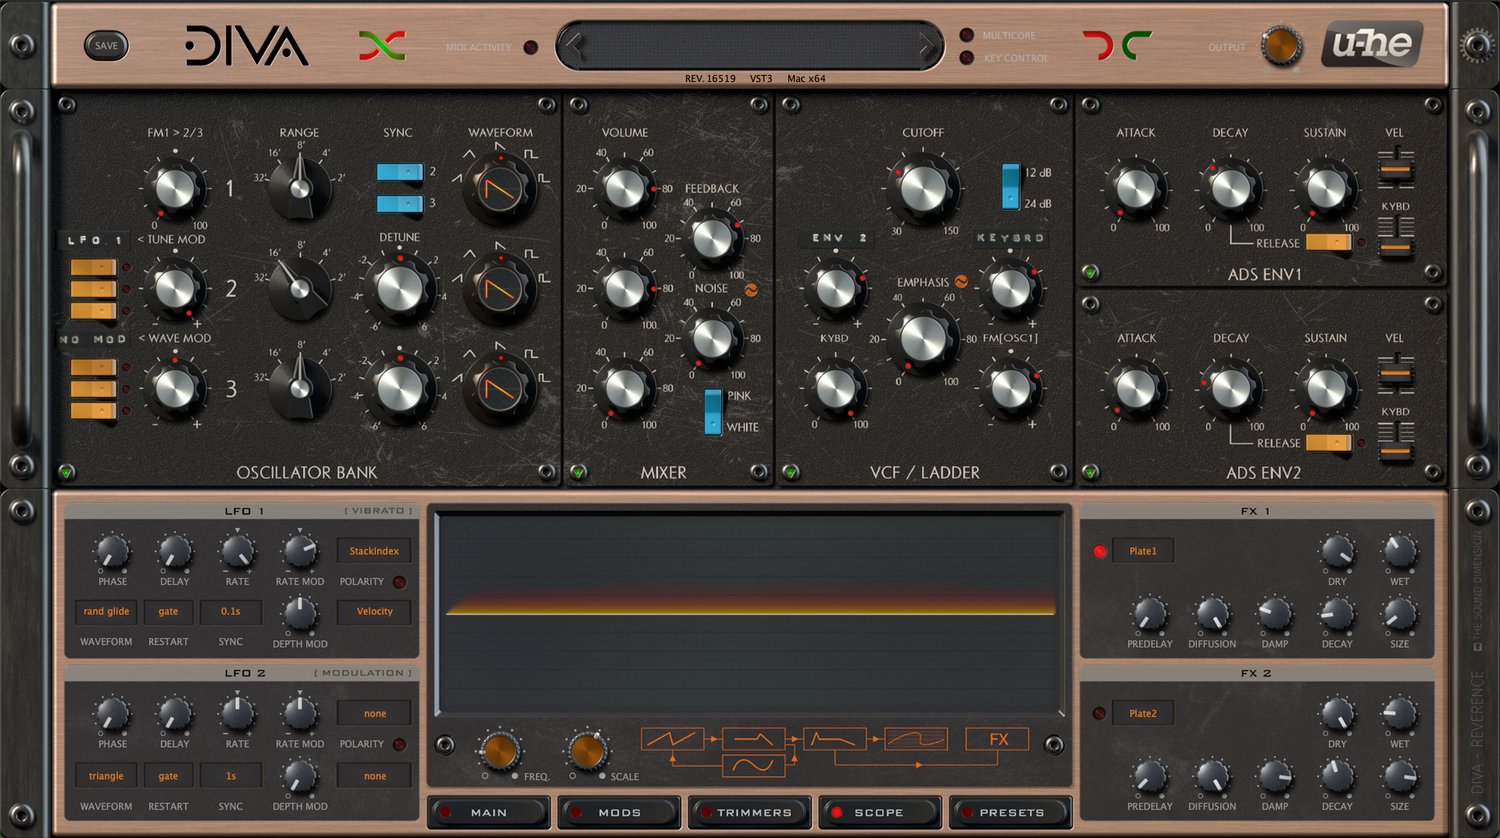
Task: Click the FX 1 Wet knob
Action: pyautogui.click(x=1399, y=551)
